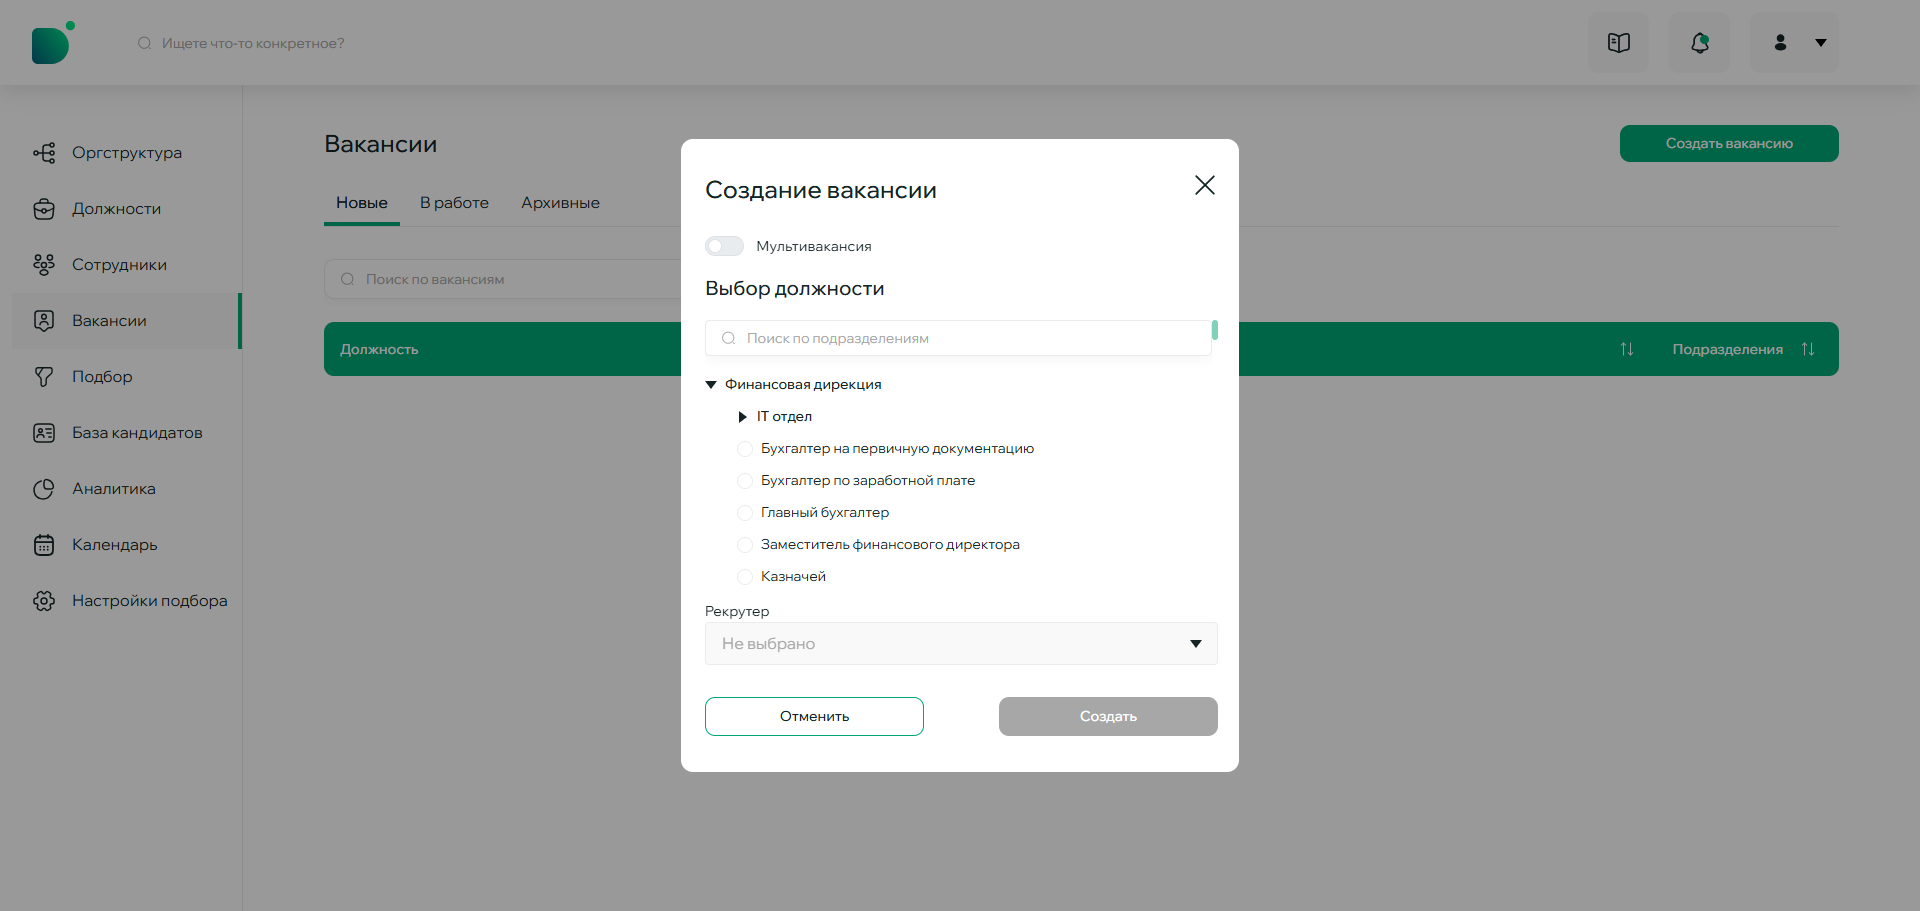Focus Поиск по подразделениям field

(x=958, y=338)
